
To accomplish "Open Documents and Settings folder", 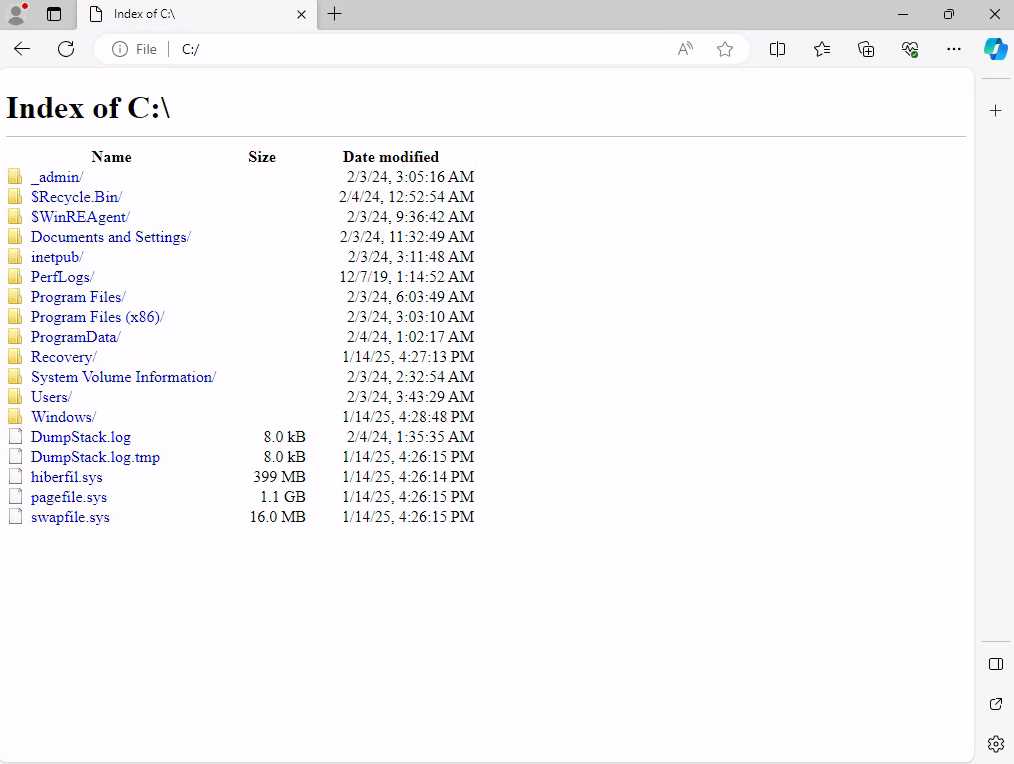I will (x=111, y=237).
